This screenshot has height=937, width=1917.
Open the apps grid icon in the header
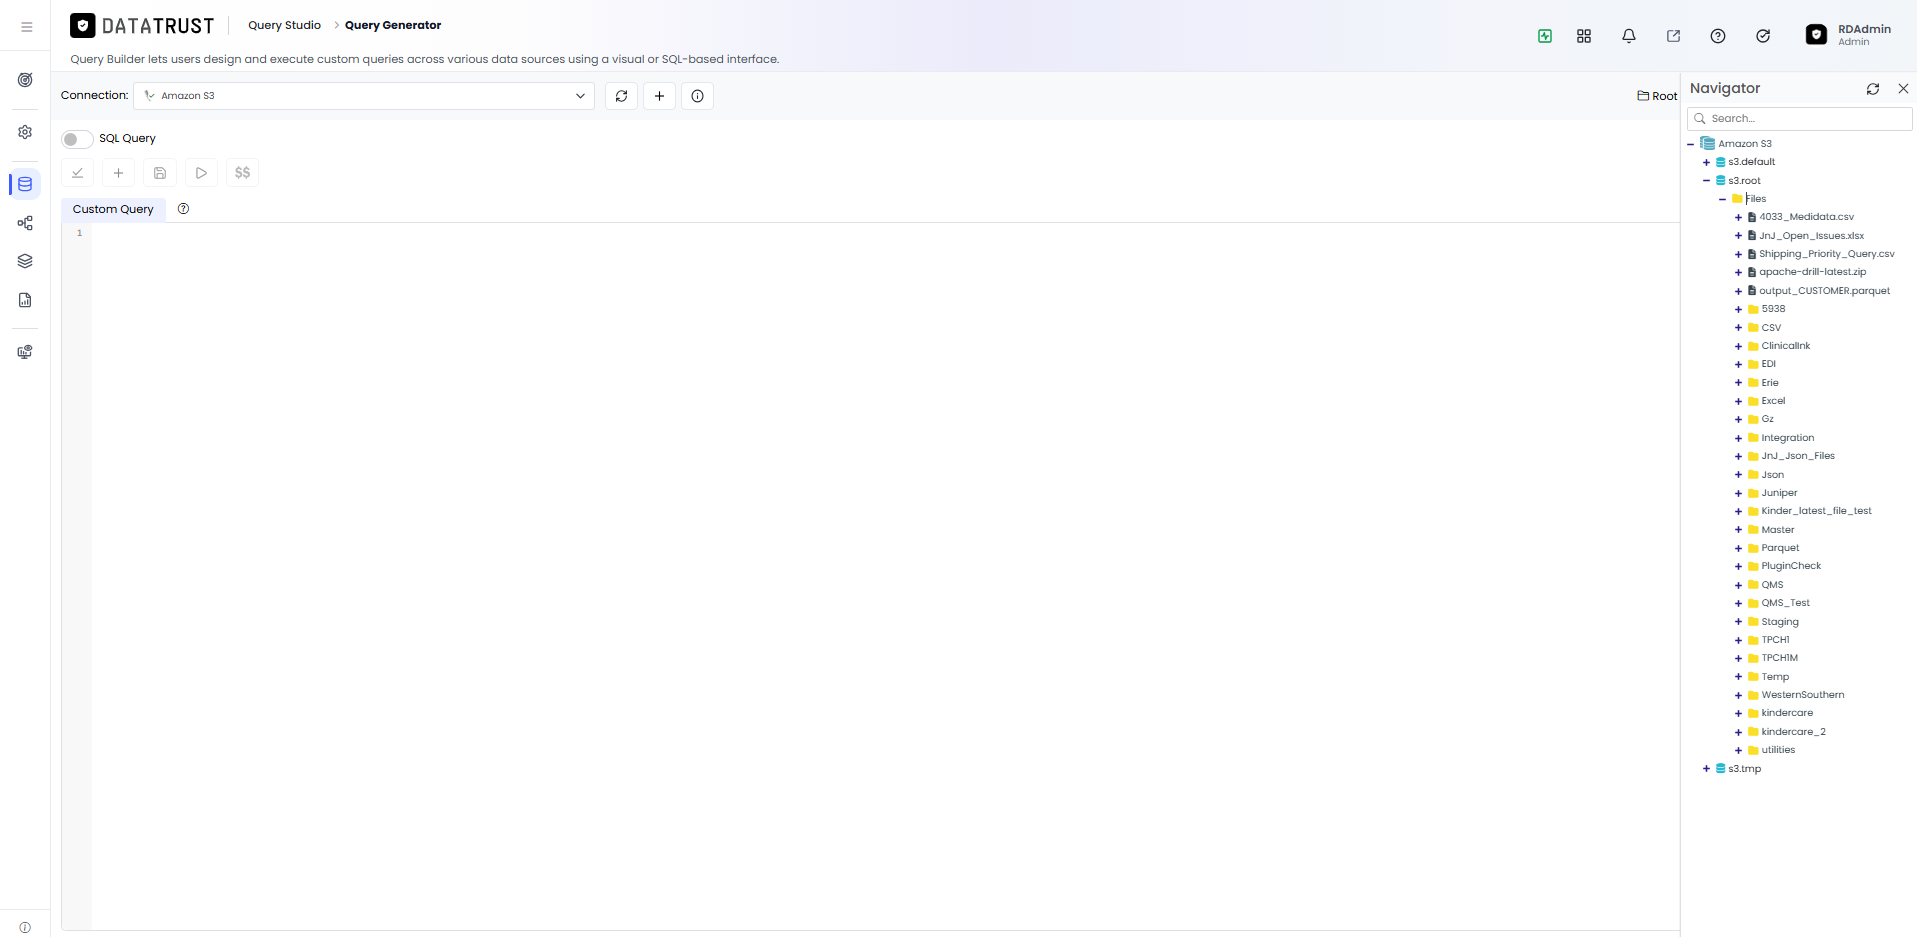coord(1584,36)
